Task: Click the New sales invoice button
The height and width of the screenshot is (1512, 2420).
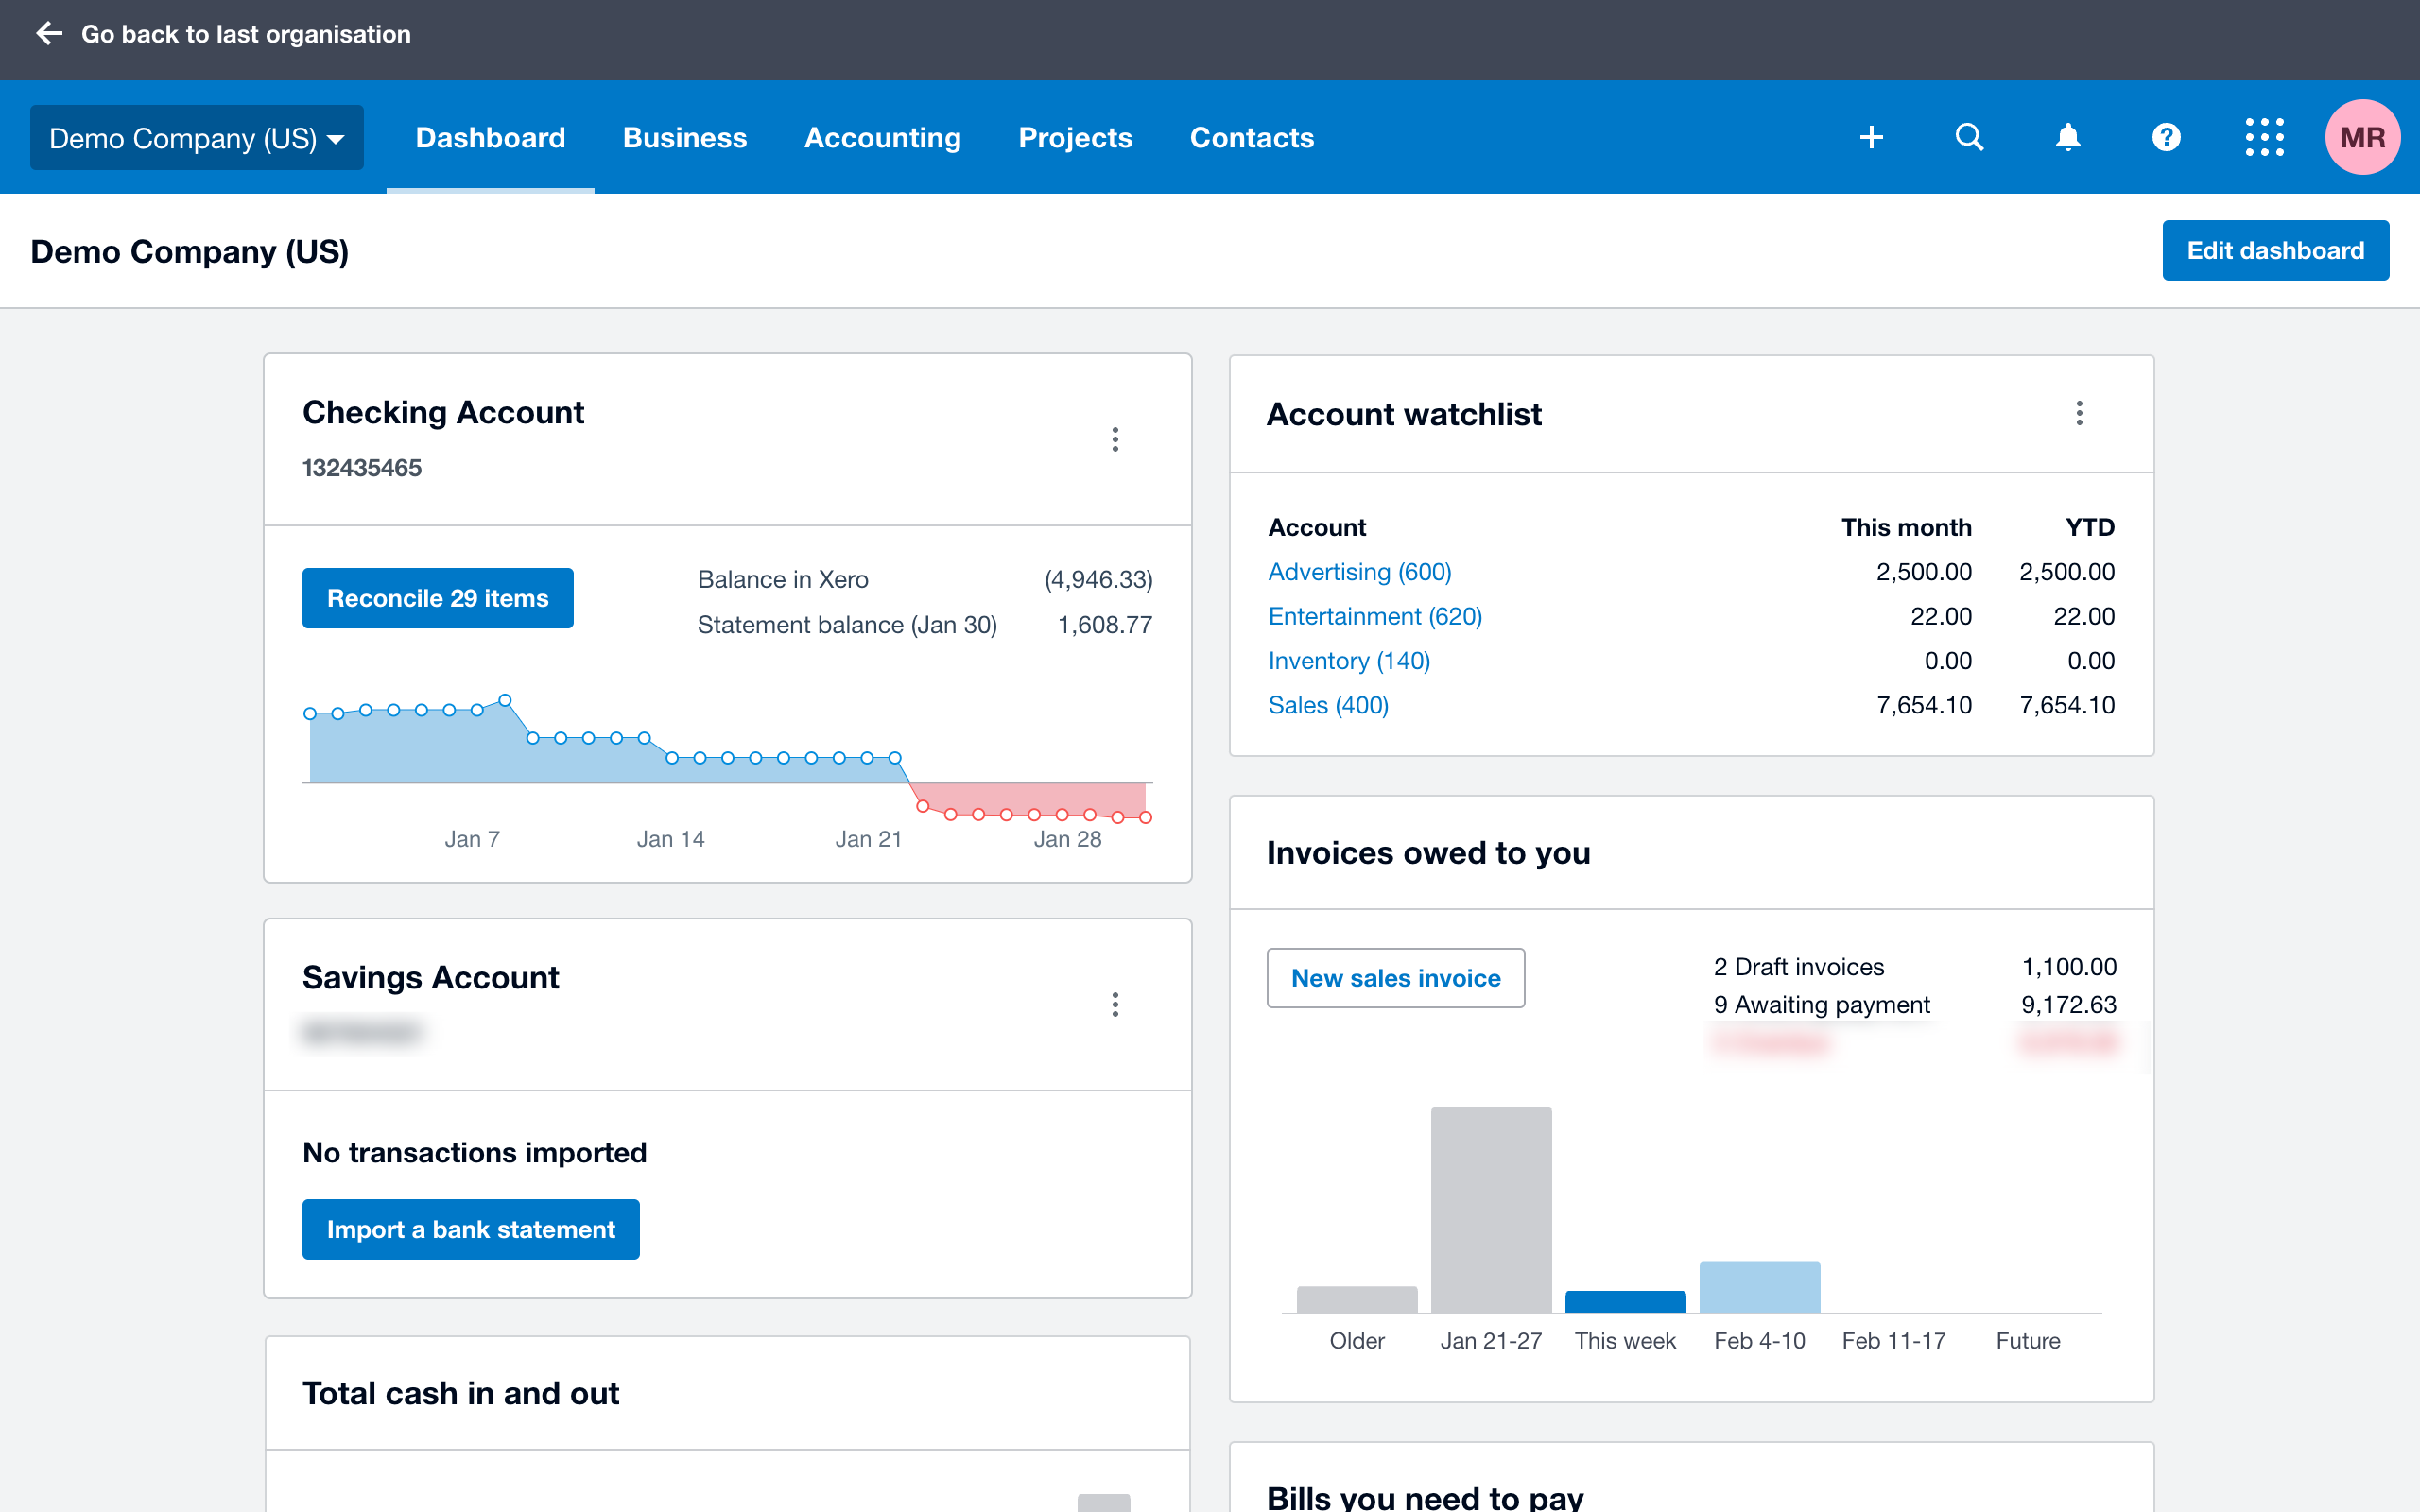Action: [1395, 978]
